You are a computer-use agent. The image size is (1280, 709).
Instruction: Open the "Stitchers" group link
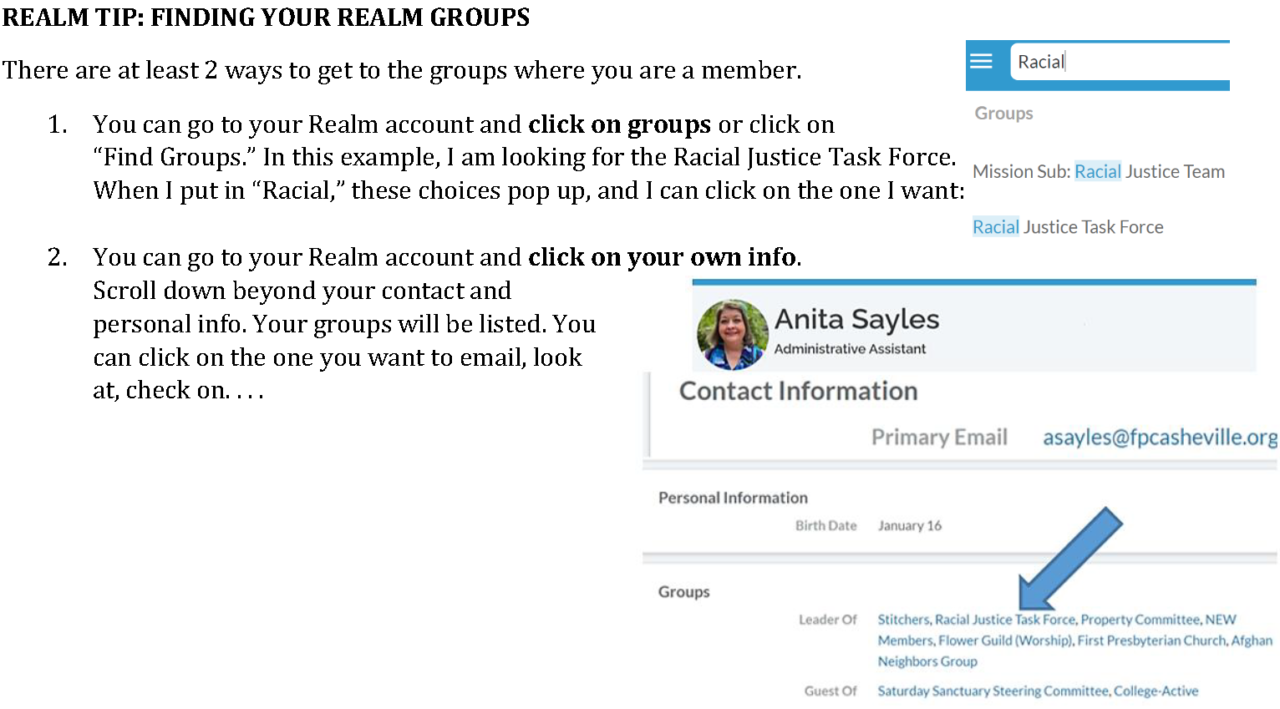[x=904, y=620]
